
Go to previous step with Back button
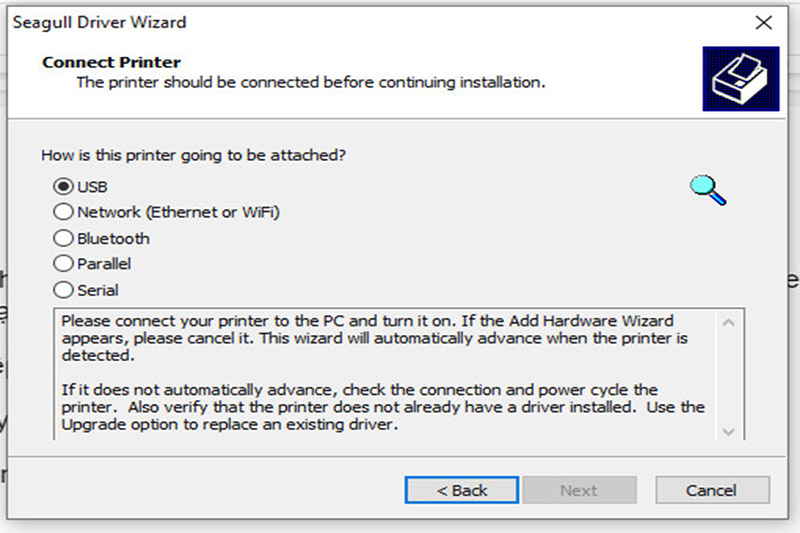tap(462, 490)
